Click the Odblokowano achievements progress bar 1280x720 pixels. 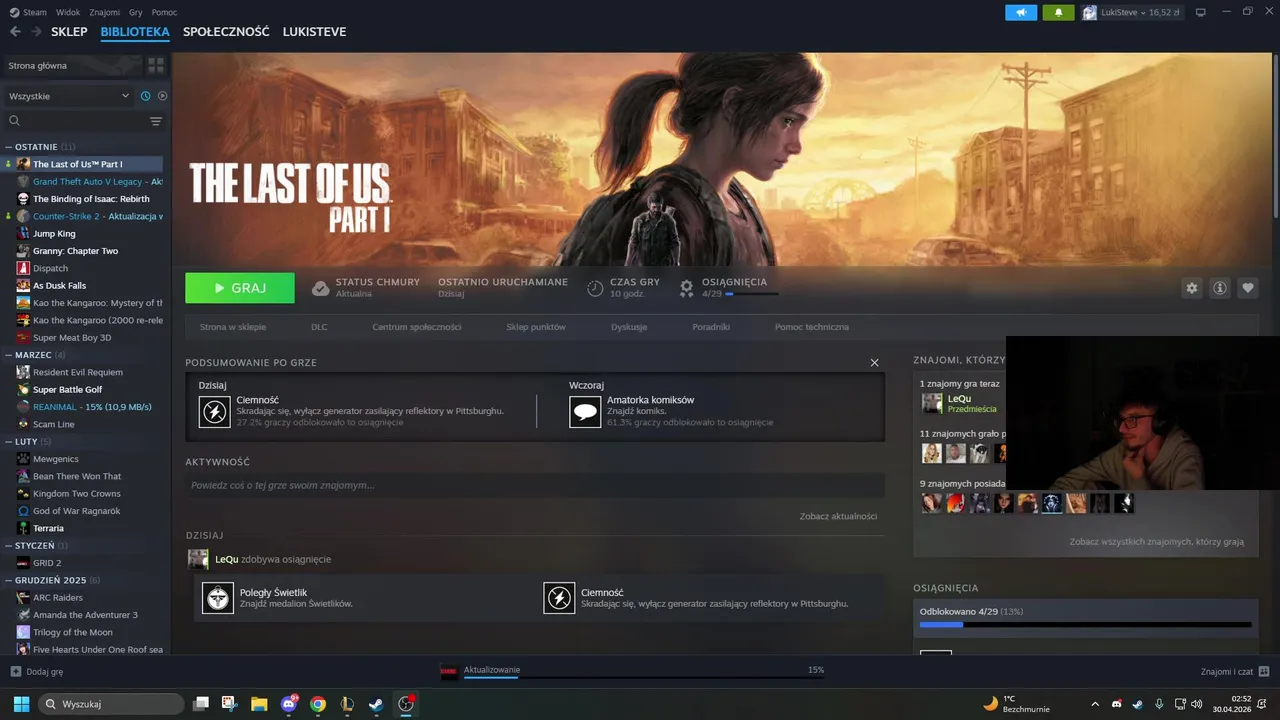point(1085,624)
